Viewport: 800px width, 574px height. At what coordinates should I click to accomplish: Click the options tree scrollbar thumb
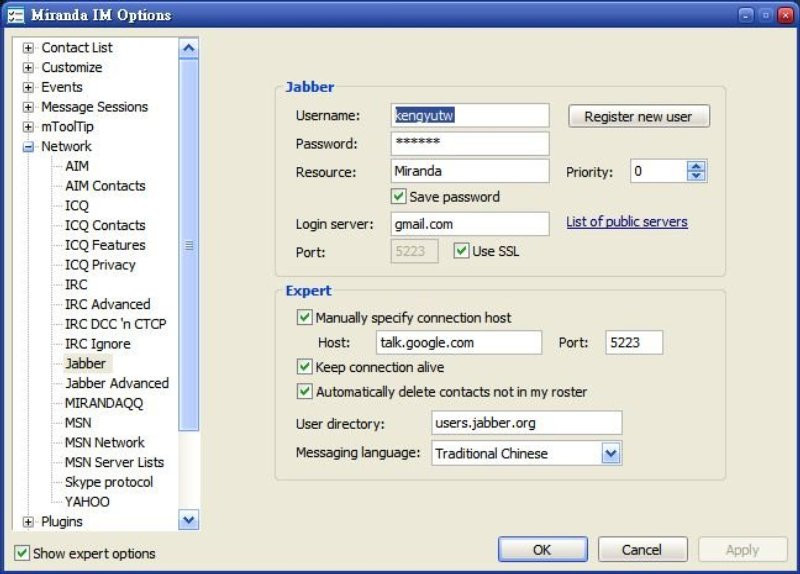click(x=189, y=245)
